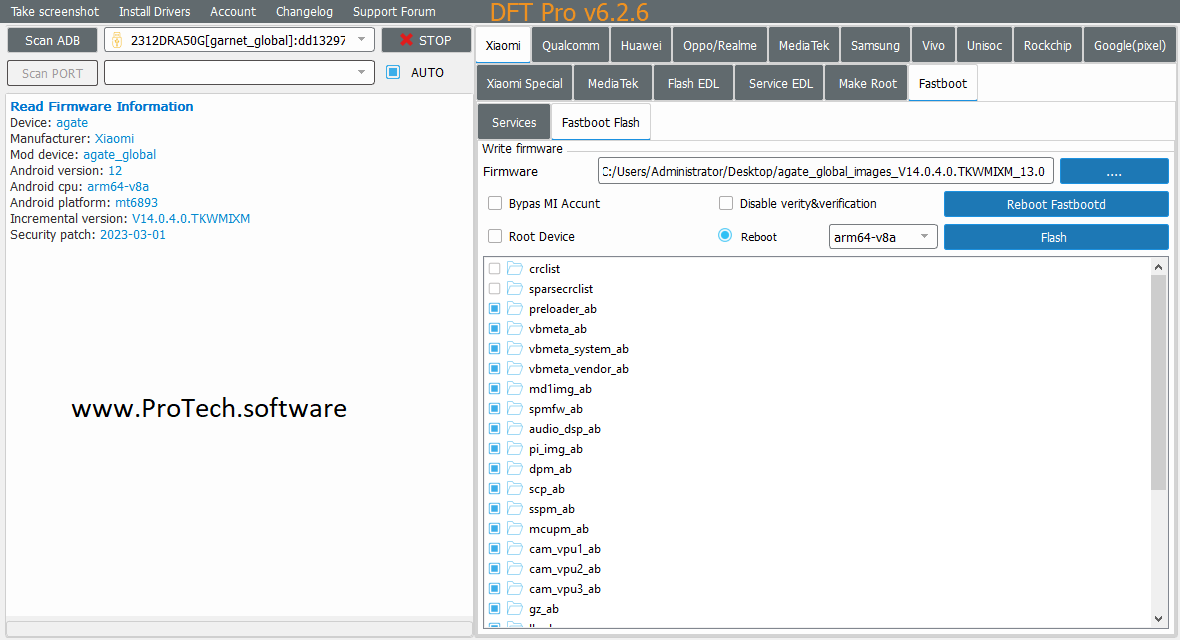Open the Account menu
The width and height of the screenshot is (1180, 640).
click(233, 11)
